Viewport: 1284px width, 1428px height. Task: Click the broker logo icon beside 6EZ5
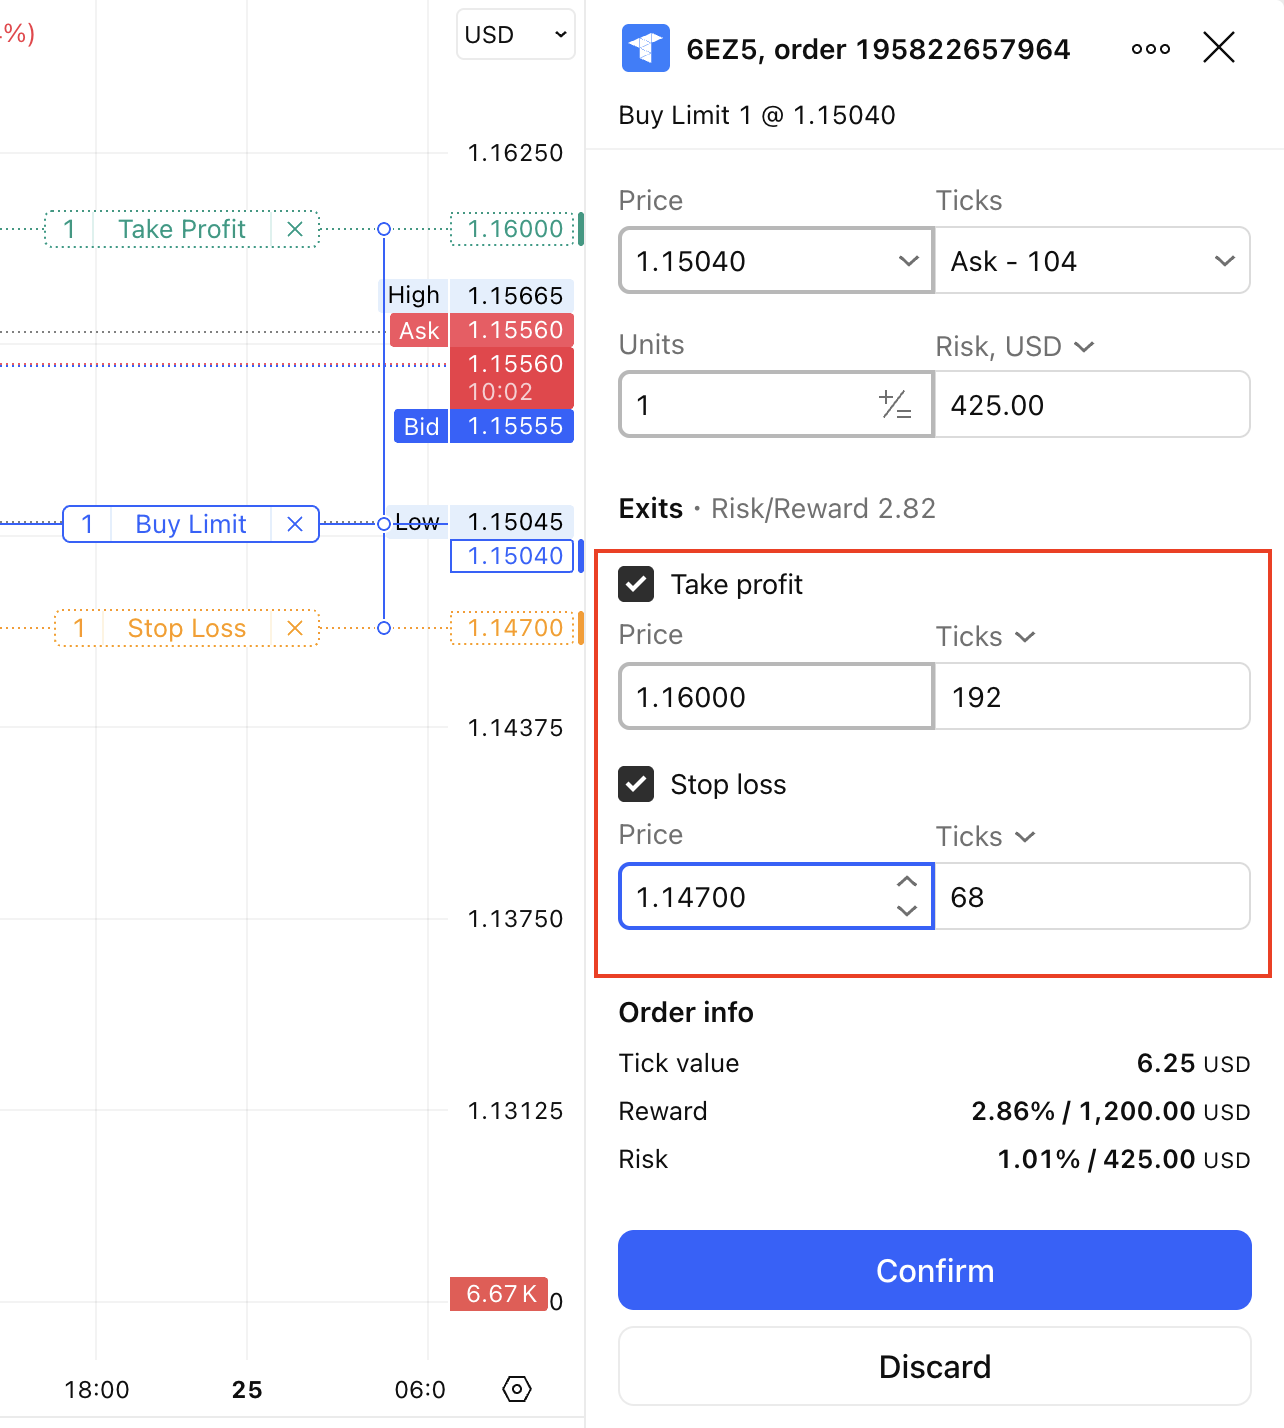(x=645, y=48)
